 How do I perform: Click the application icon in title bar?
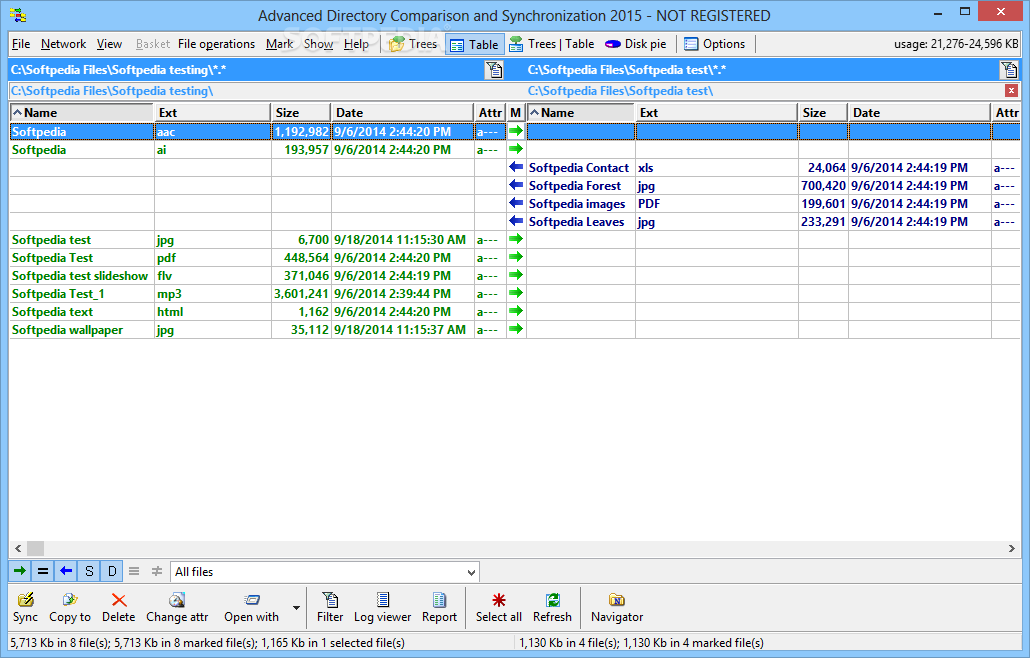pyautogui.click(x=18, y=14)
